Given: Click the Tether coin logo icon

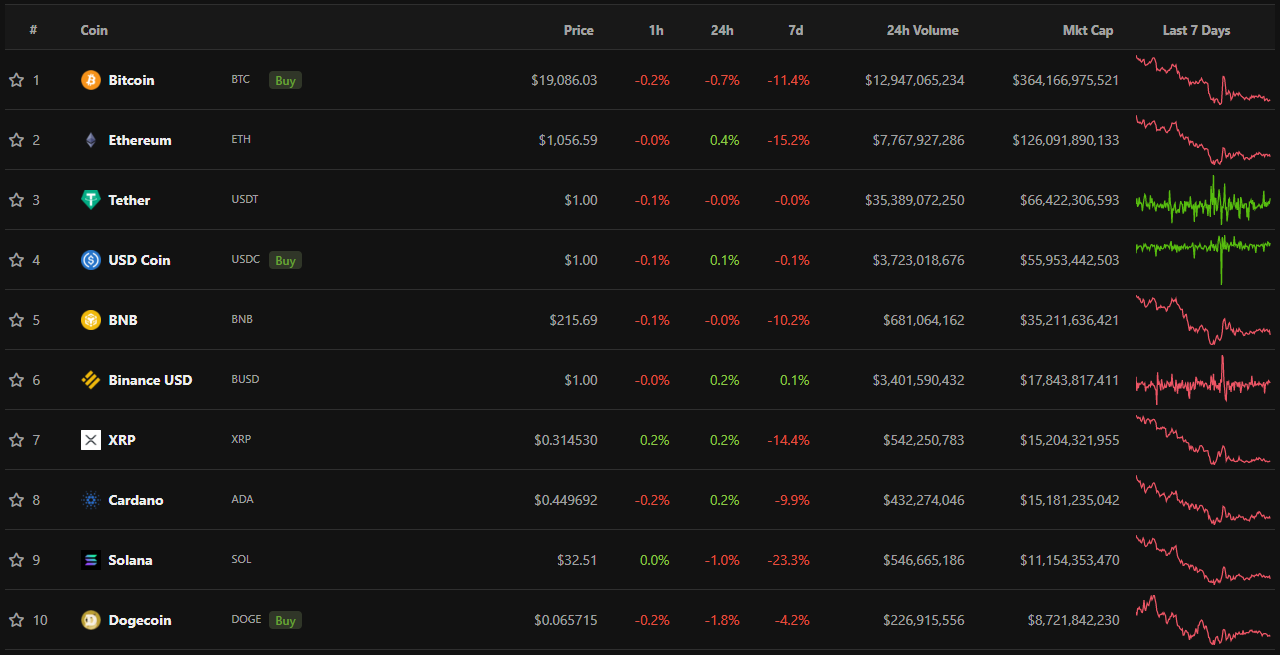Looking at the screenshot, I should tap(91, 200).
